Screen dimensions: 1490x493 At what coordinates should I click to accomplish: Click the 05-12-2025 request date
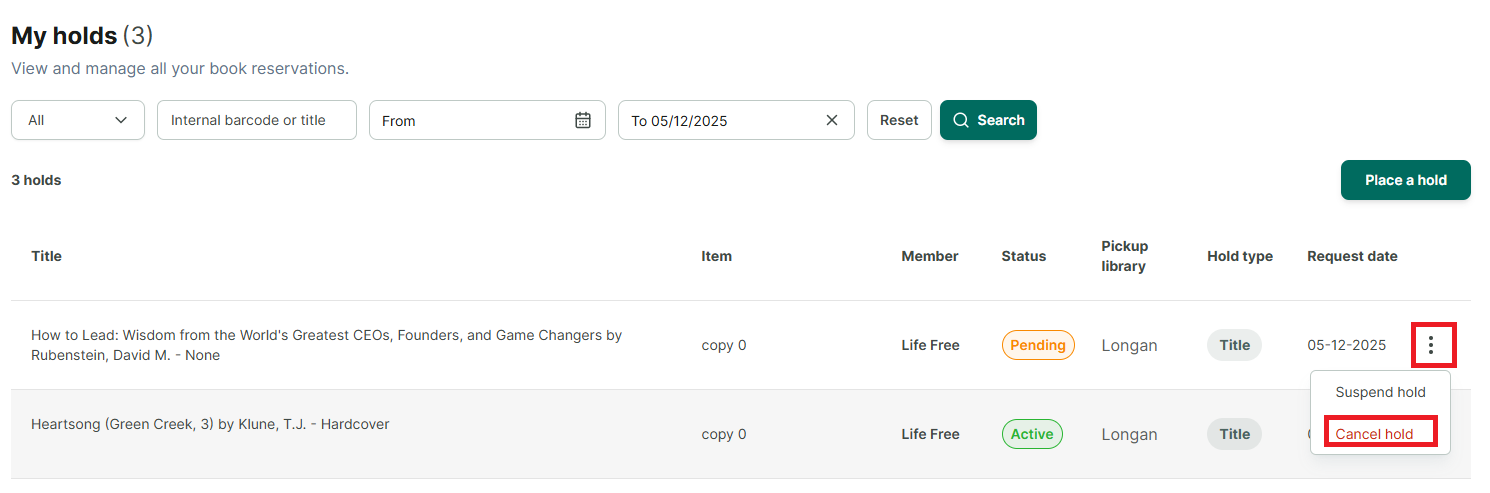(1347, 345)
